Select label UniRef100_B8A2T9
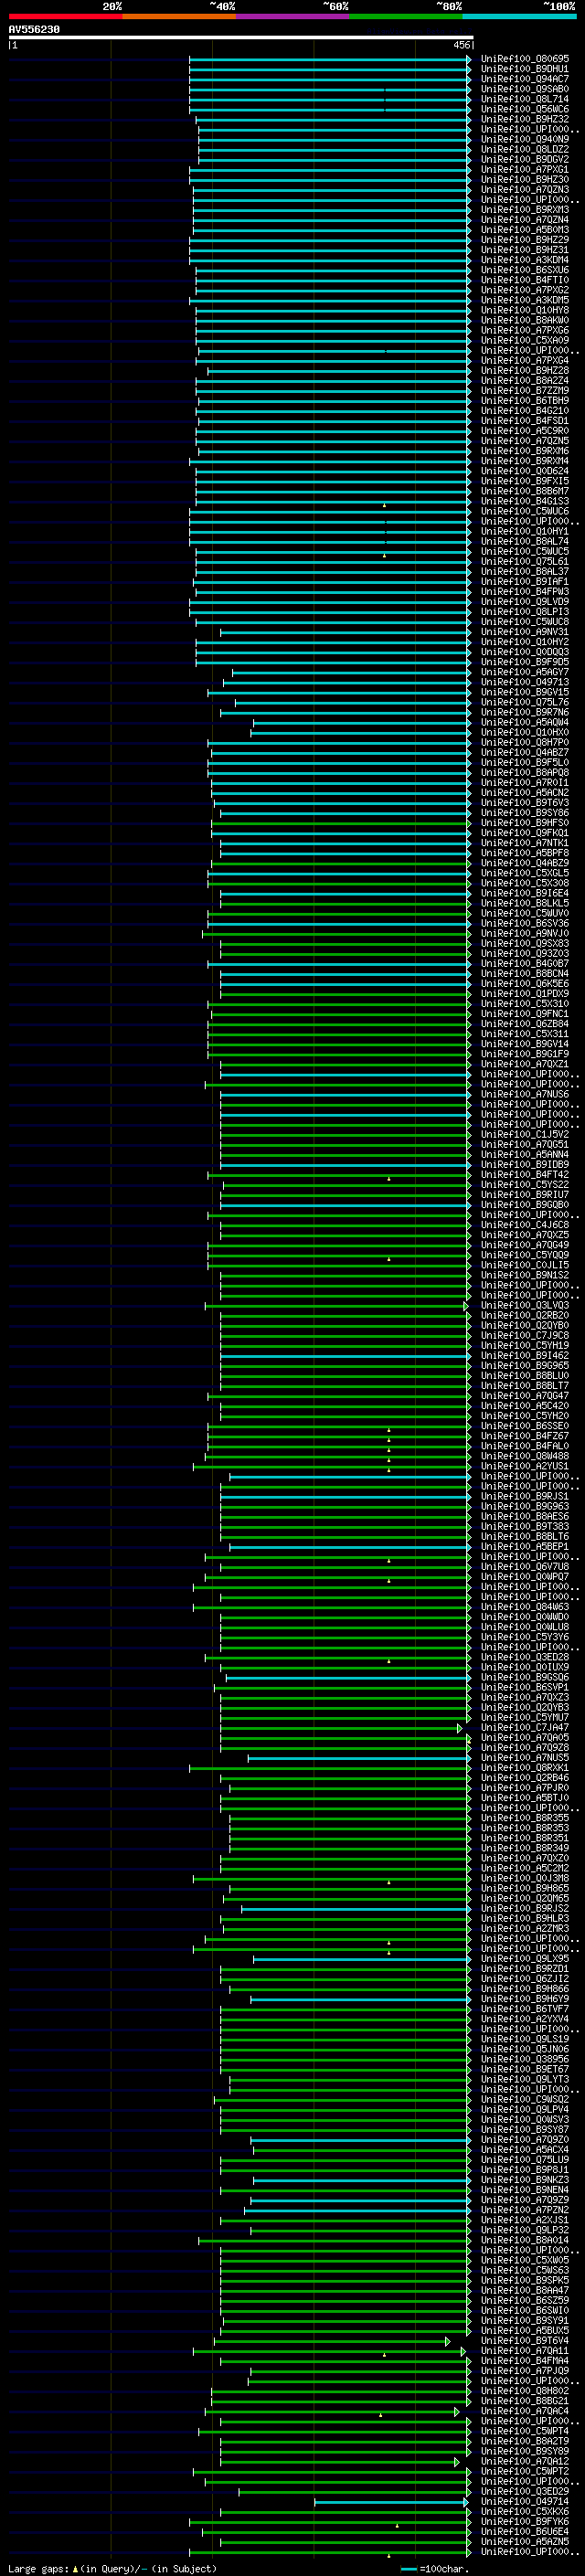Image resolution: width=585 pixels, height=2576 pixels. coord(525,2441)
